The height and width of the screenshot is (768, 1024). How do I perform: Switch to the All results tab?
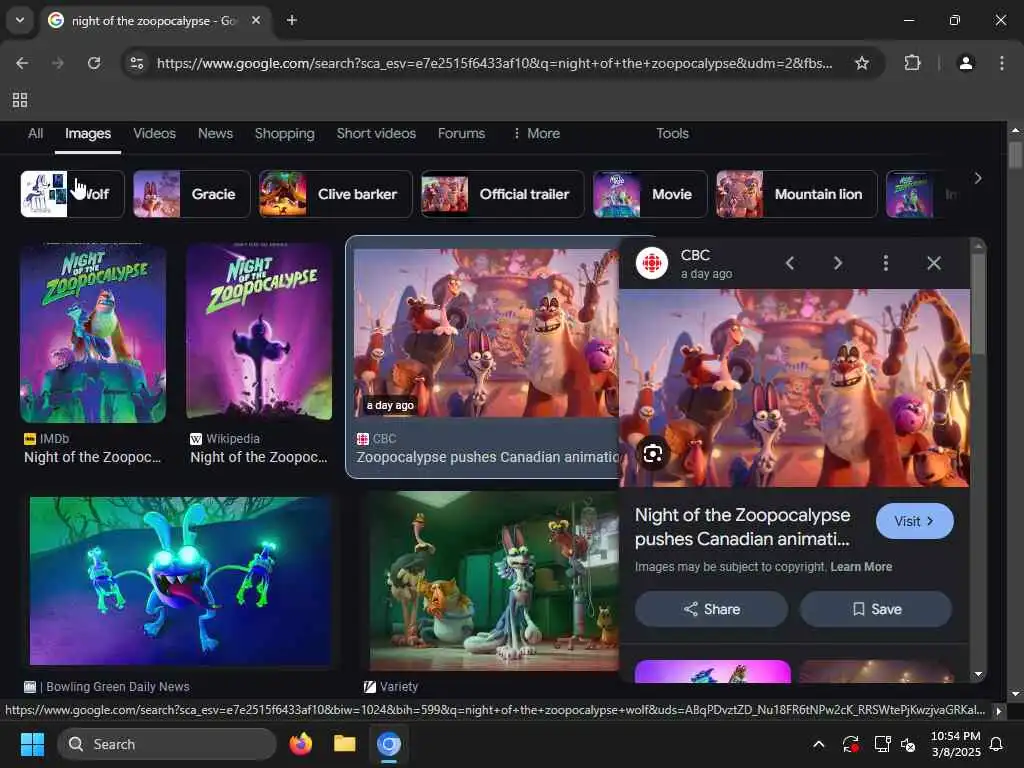pyautogui.click(x=36, y=133)
